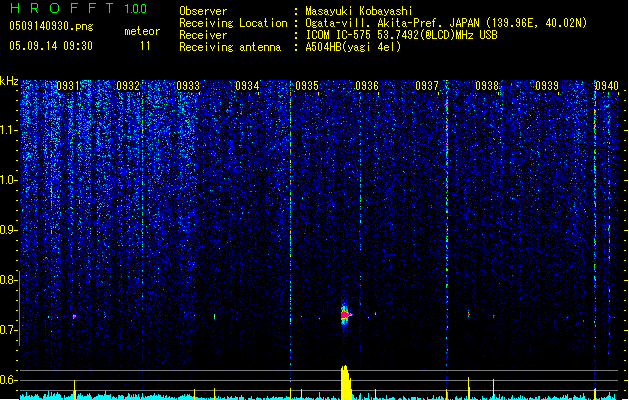This screenshot has width=629, height=400.
Task: Click the 'Receiver' field label
Action: (x=203, y=35)
